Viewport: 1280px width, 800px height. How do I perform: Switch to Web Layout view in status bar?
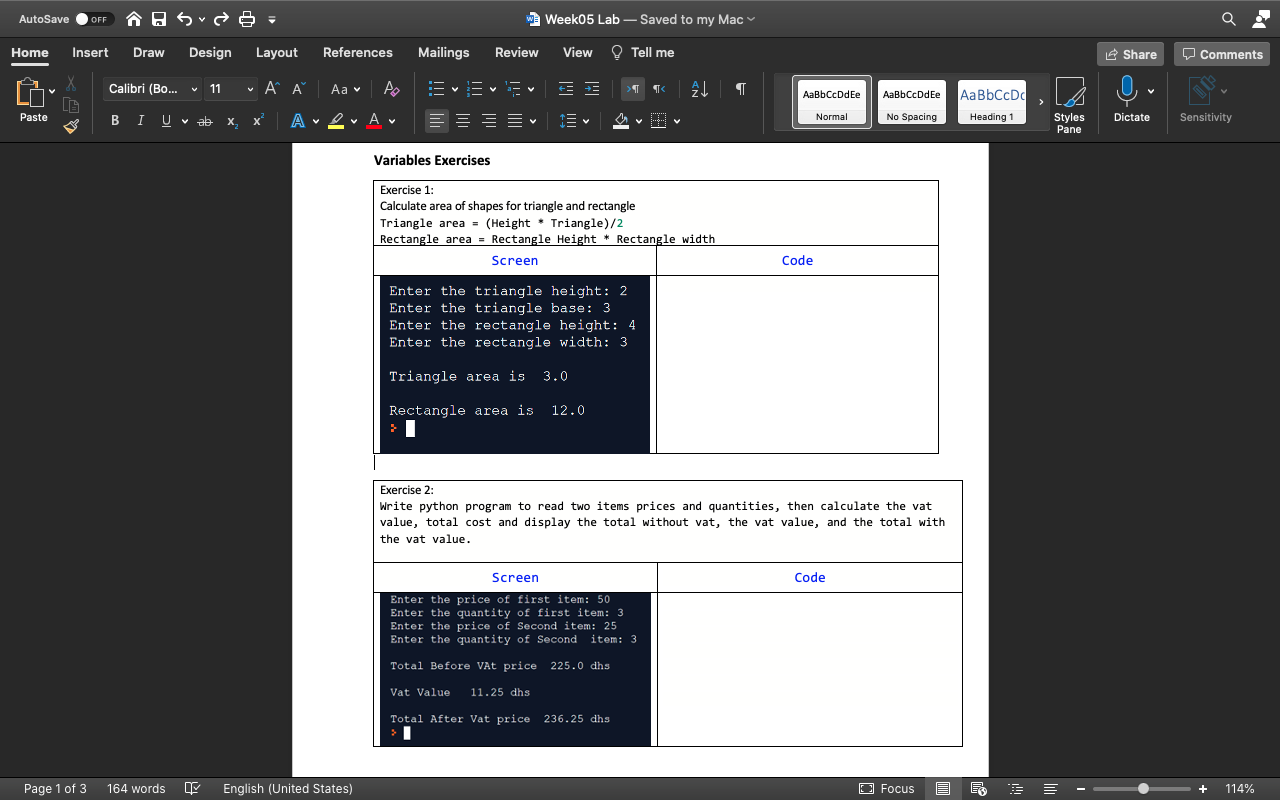(979, 788)
